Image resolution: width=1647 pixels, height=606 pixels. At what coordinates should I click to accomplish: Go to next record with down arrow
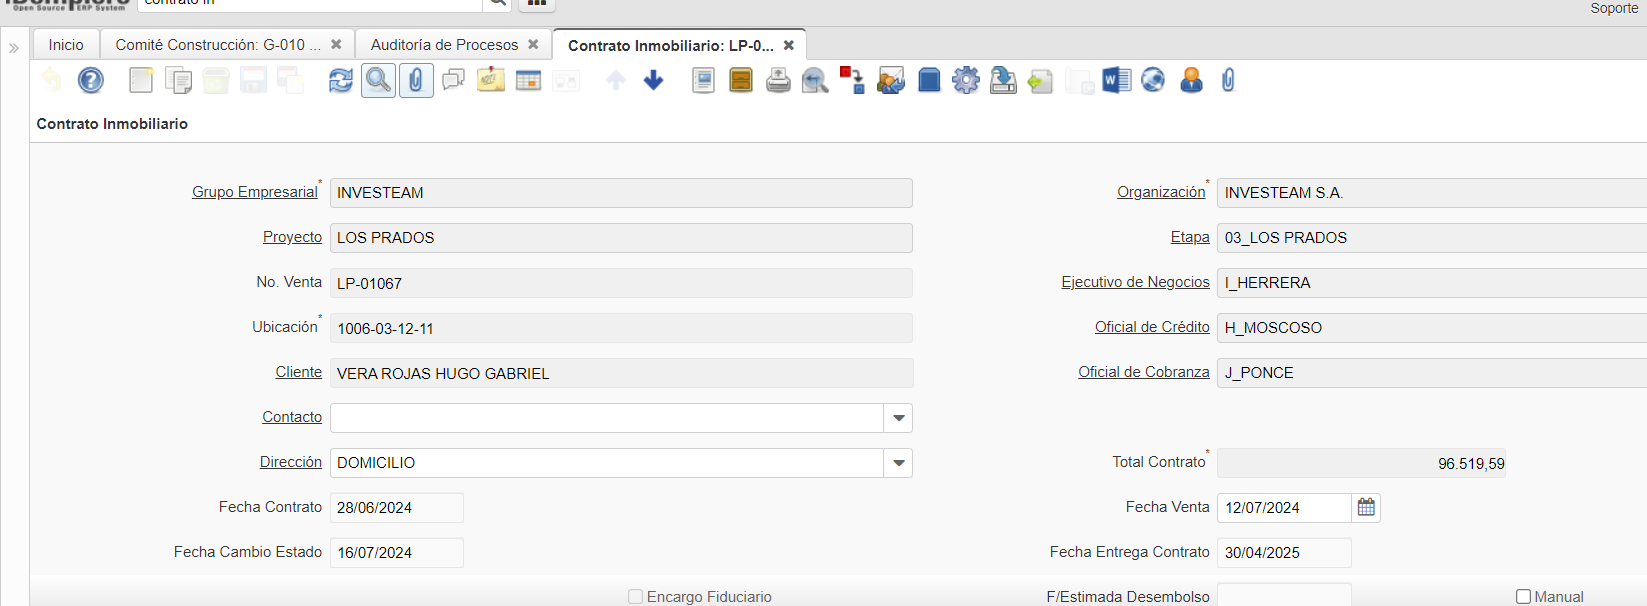653,80
